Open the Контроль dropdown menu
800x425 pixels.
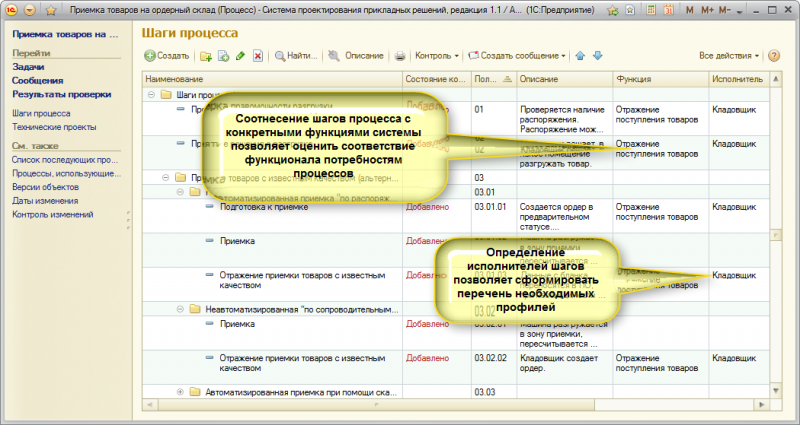[437, 56]
